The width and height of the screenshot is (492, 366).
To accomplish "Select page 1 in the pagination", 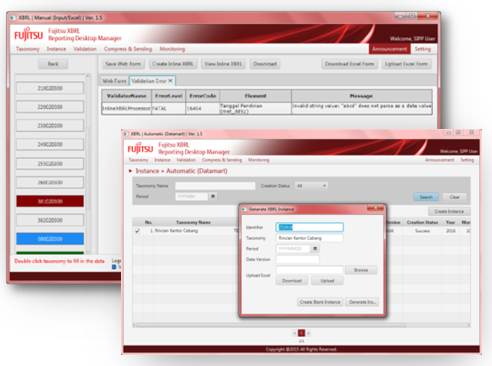I will point(301,333).
